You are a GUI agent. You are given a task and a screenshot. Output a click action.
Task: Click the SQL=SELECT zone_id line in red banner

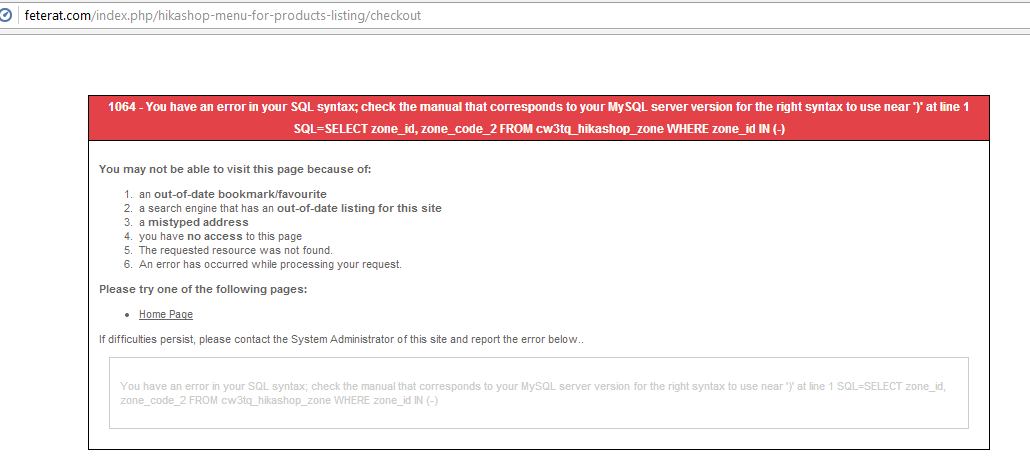coord(539,130)
